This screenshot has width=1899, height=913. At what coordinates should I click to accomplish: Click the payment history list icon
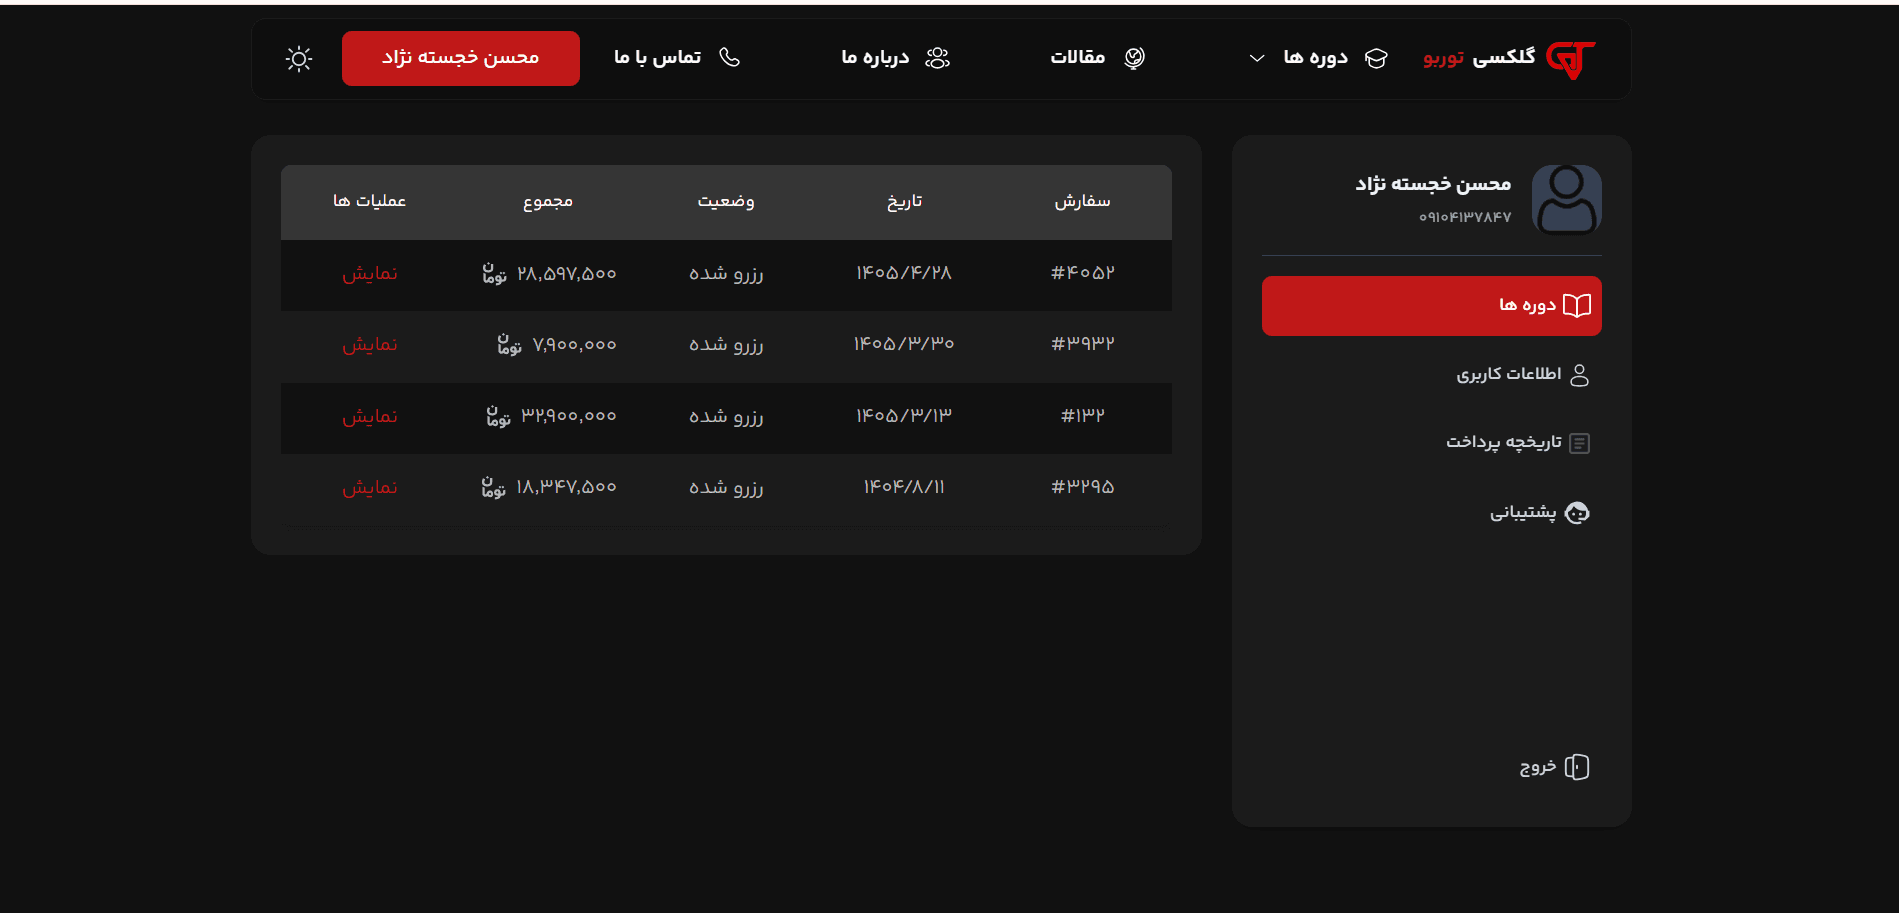click(1580, 443)
